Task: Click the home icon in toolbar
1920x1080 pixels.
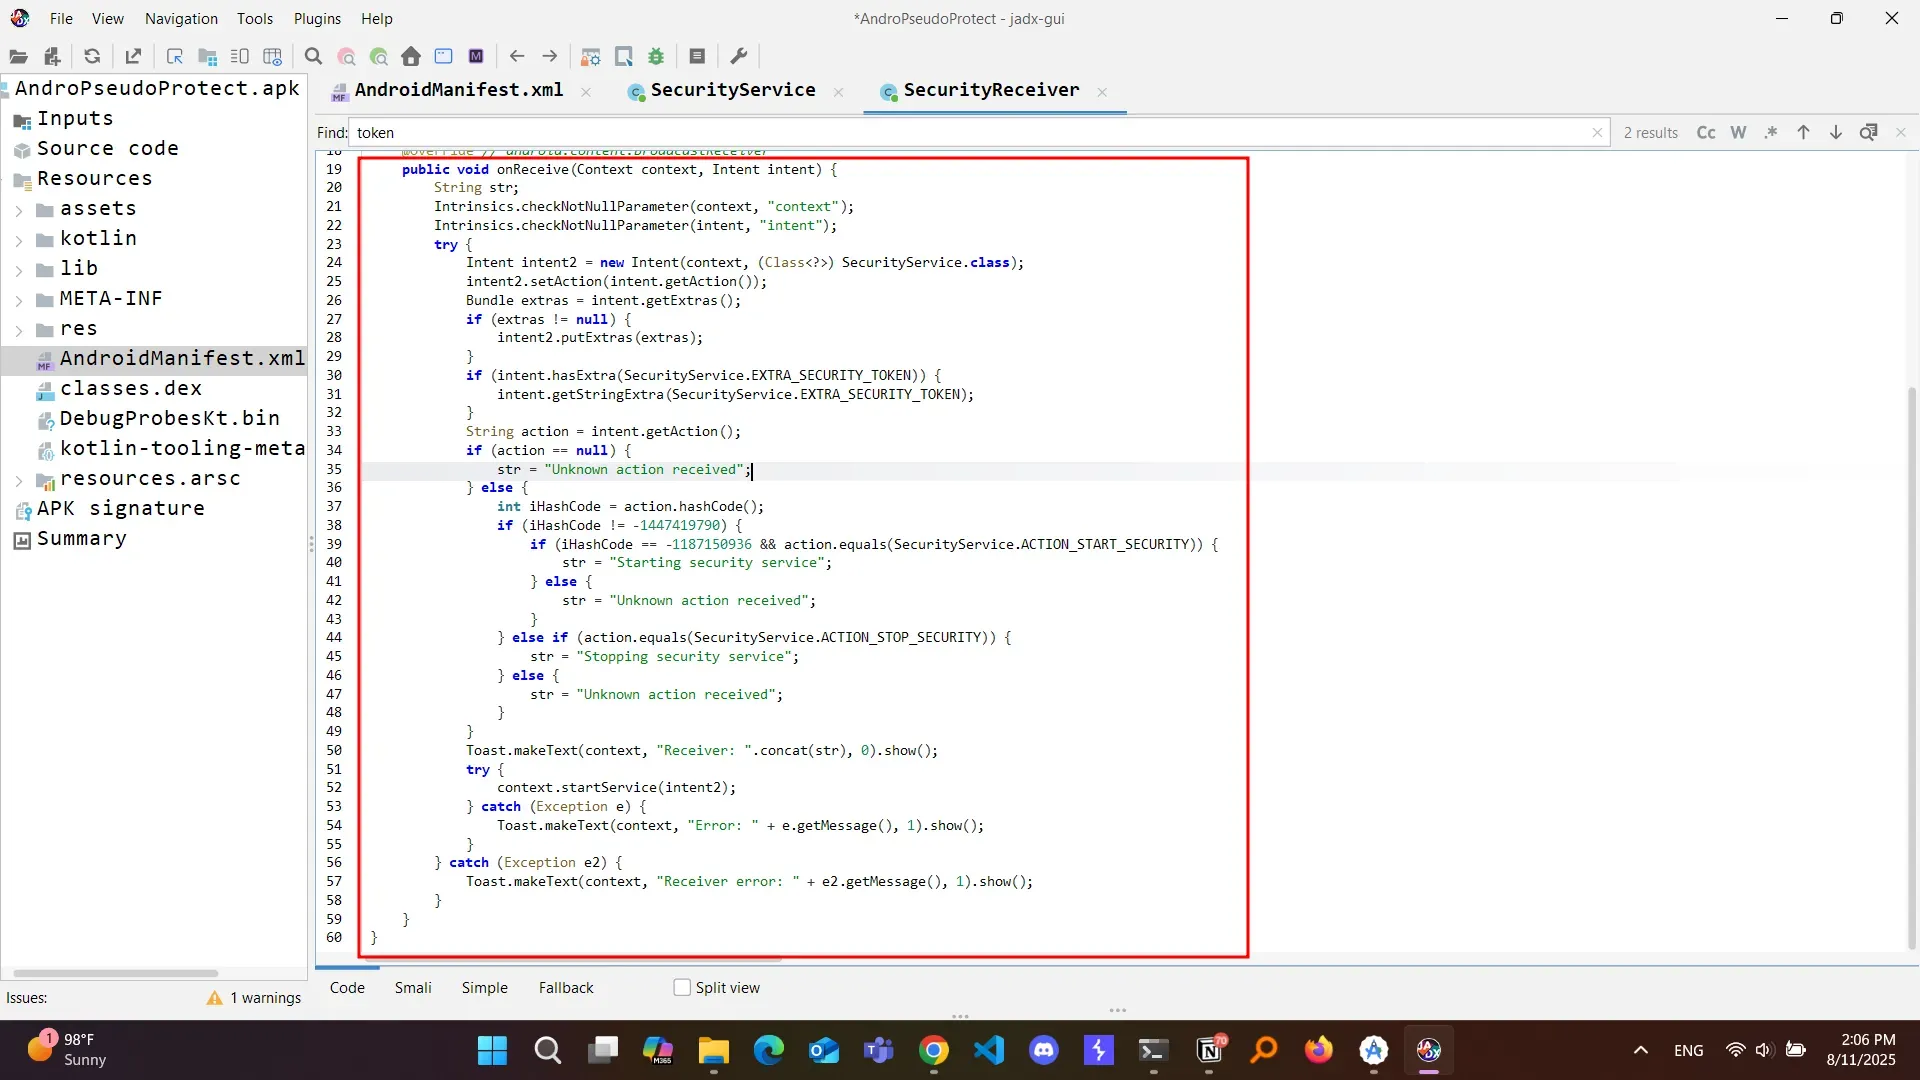Action: 411,57
